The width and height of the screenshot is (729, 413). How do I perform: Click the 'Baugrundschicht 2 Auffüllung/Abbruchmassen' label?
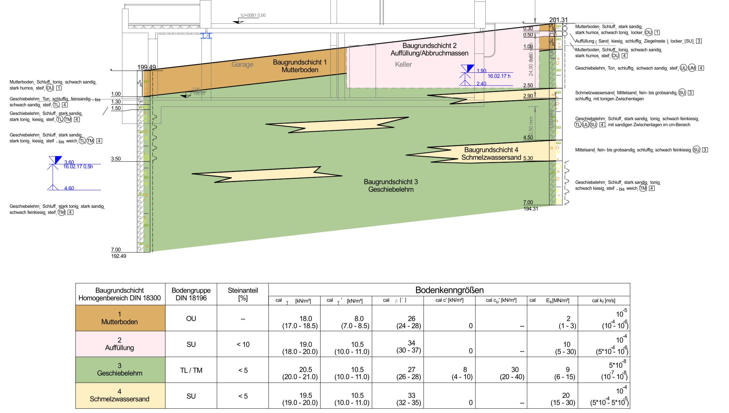click(x=429, y=49)
